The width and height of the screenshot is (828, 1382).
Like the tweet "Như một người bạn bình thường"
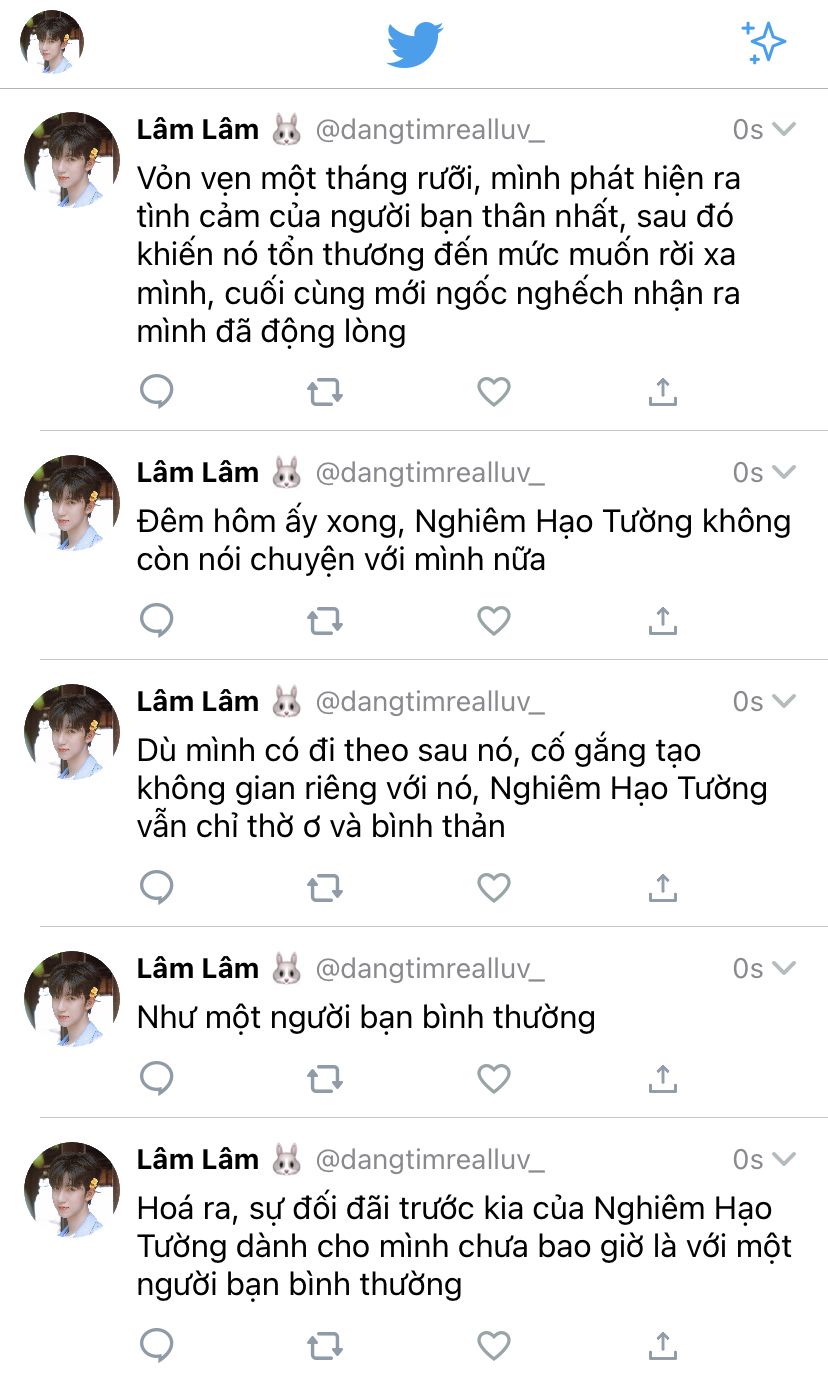[494, 1078]
